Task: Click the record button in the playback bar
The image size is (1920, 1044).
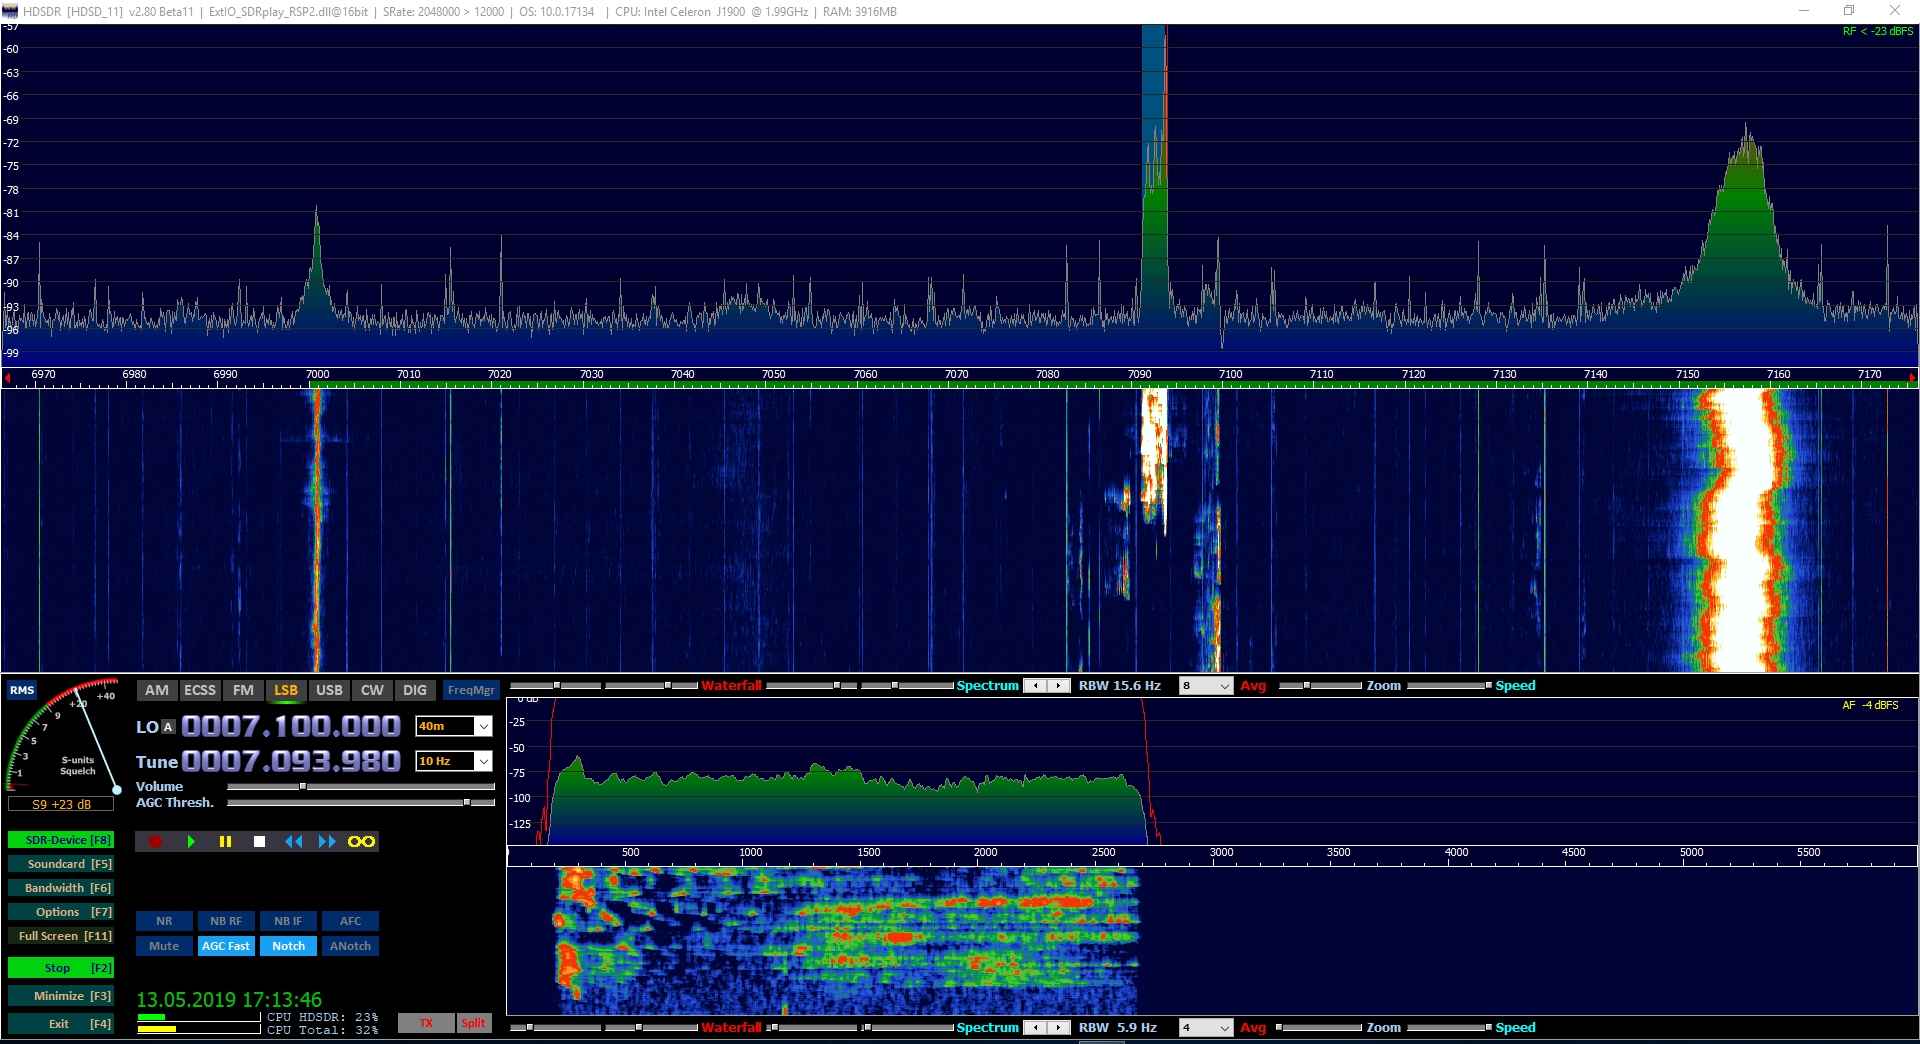Action: click(x=155, y=842)
